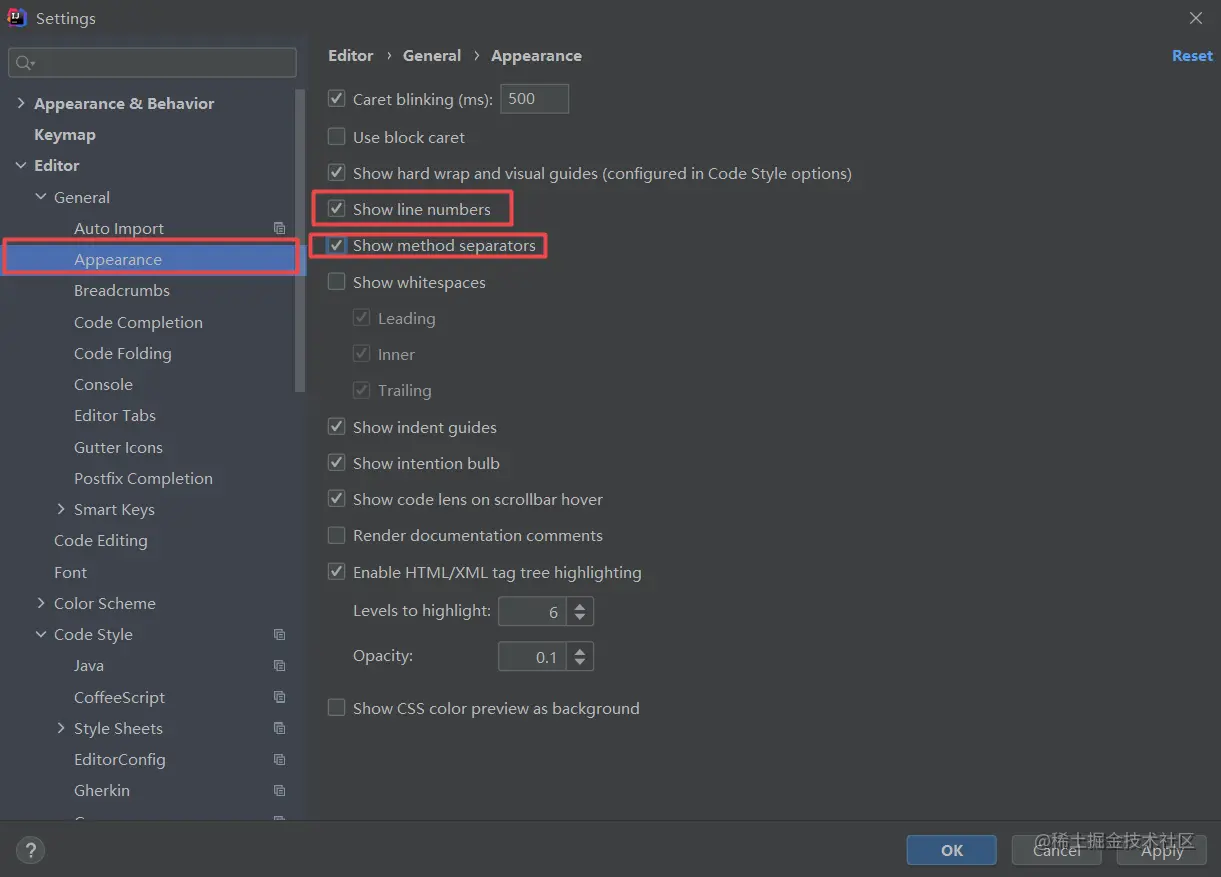Open CoffeeScript code style settings
Viewport: 1221px width, 877px height.
click(x=119, y=697)
